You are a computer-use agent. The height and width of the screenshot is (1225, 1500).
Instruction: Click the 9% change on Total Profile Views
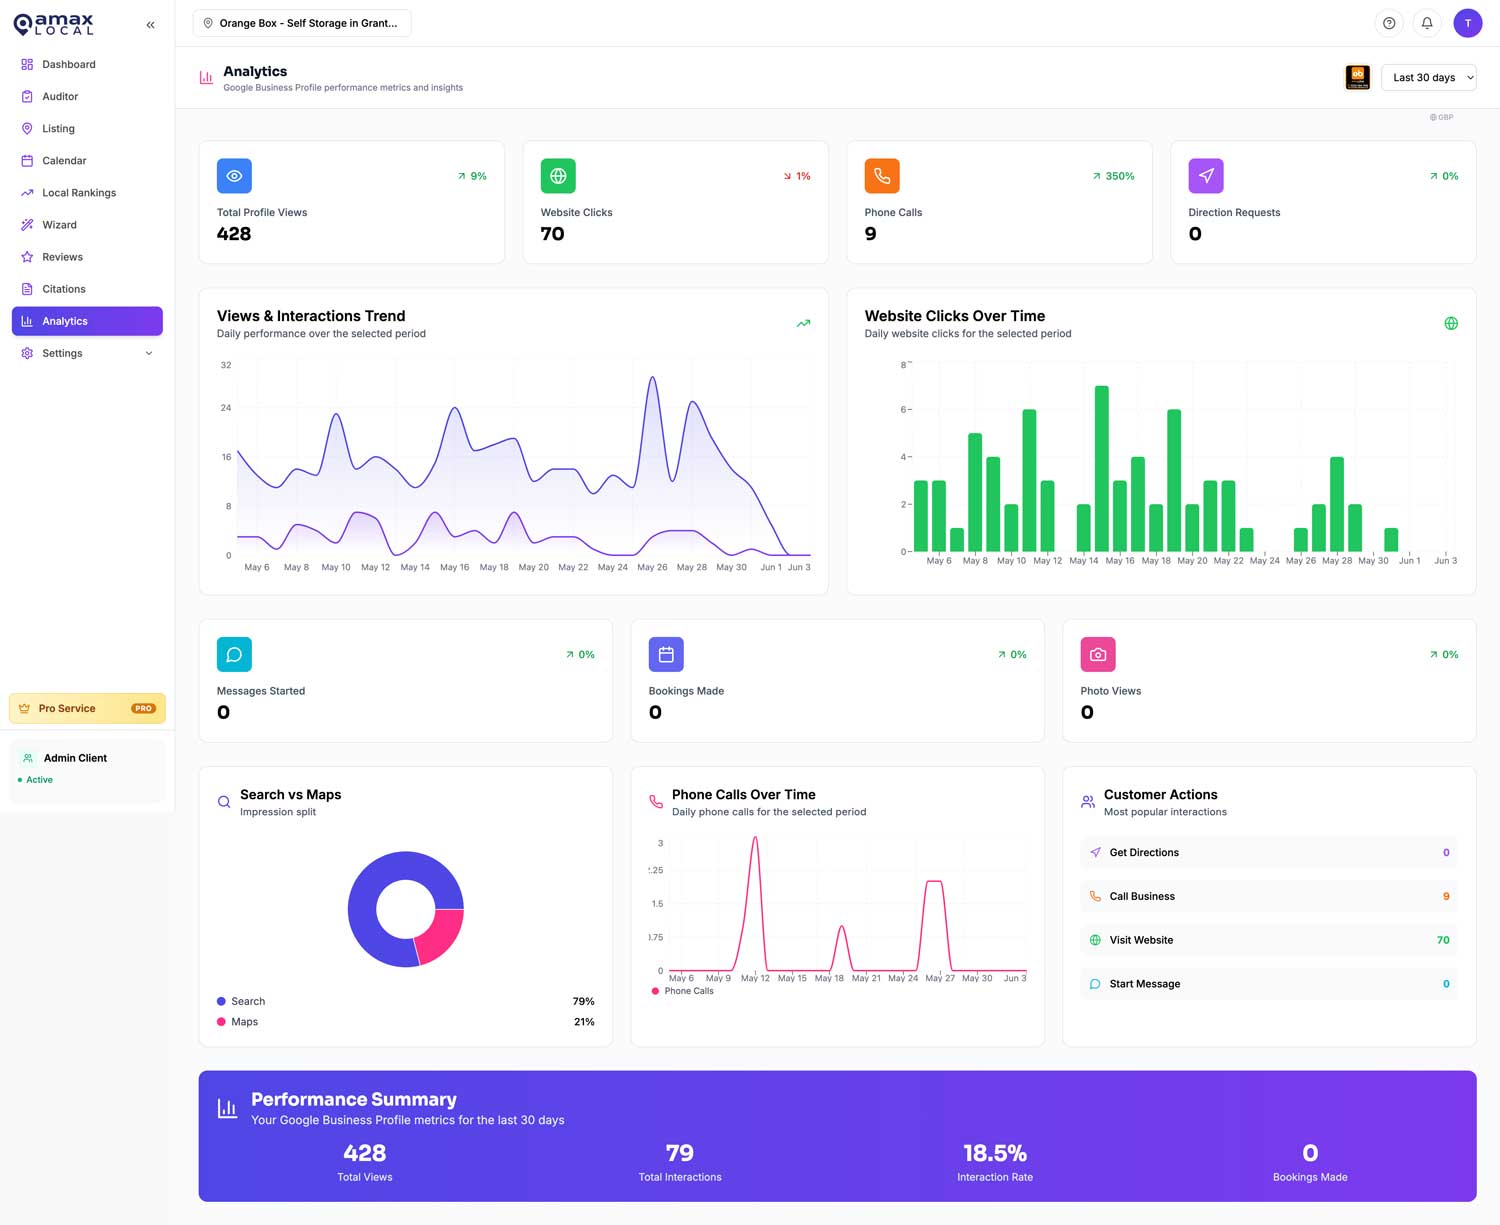[x=472, y=176]
